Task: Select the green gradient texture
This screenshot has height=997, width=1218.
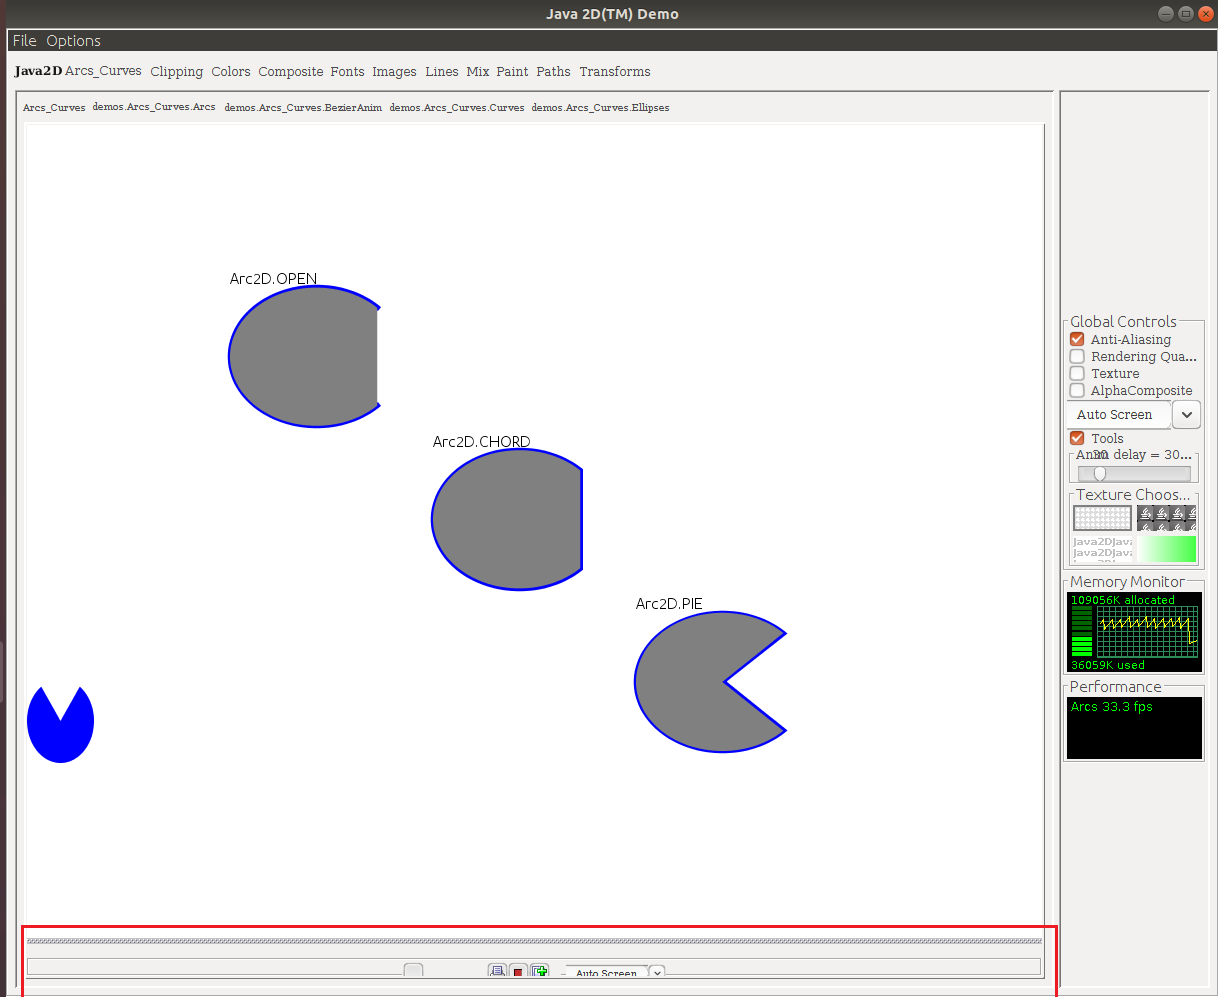Action: (1166, 548)
